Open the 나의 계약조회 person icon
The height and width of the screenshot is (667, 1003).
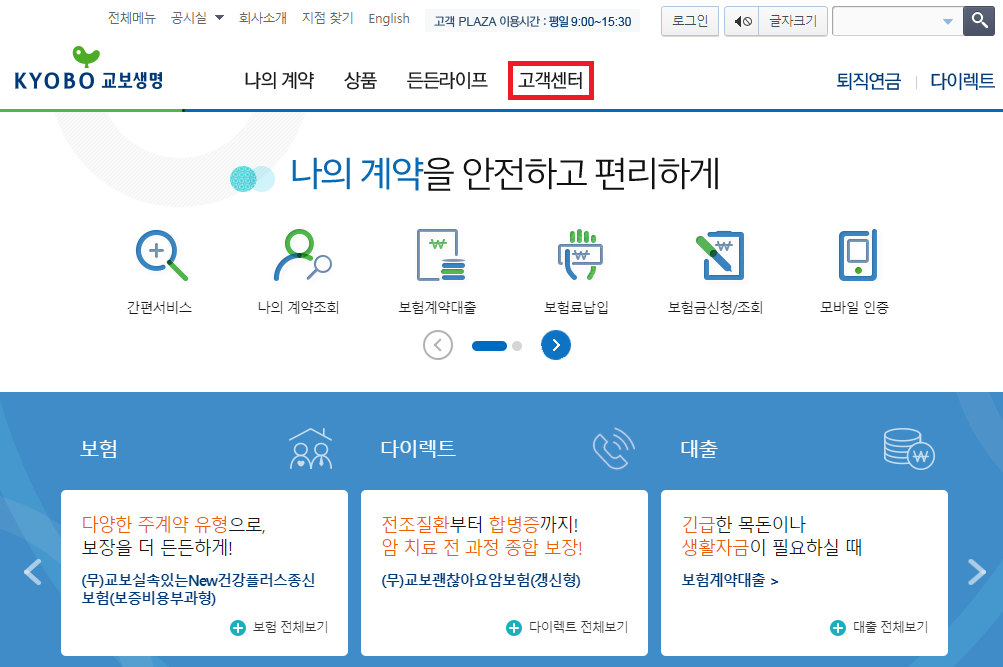pyautogui.click(x=303, y=255)
